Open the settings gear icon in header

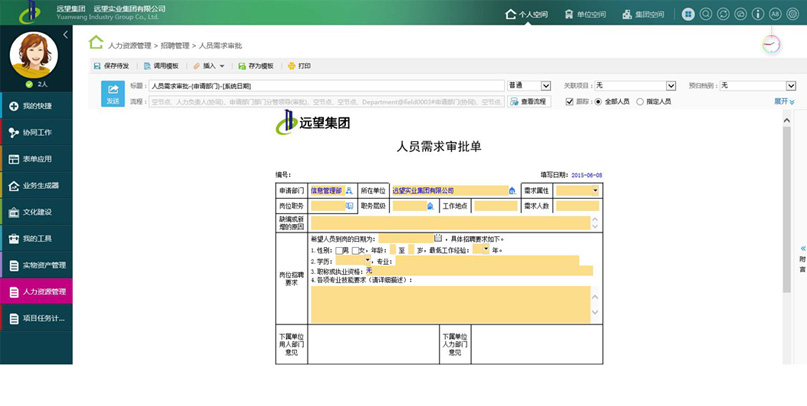[793, 14]
